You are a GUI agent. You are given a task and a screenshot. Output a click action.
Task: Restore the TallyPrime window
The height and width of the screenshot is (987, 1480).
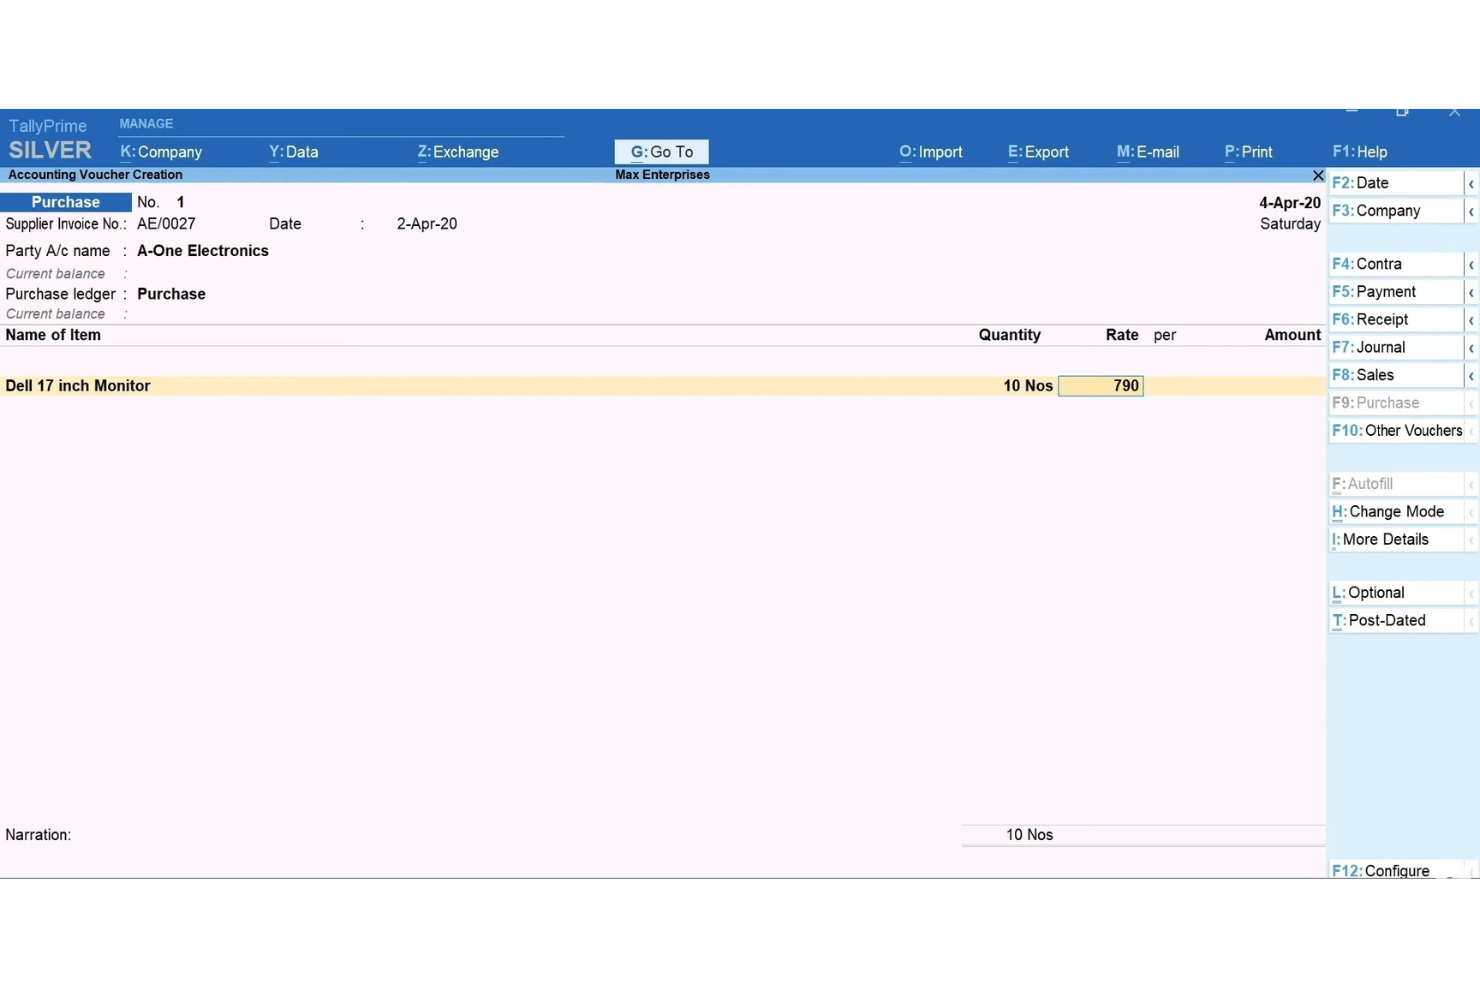(1402, 112)
